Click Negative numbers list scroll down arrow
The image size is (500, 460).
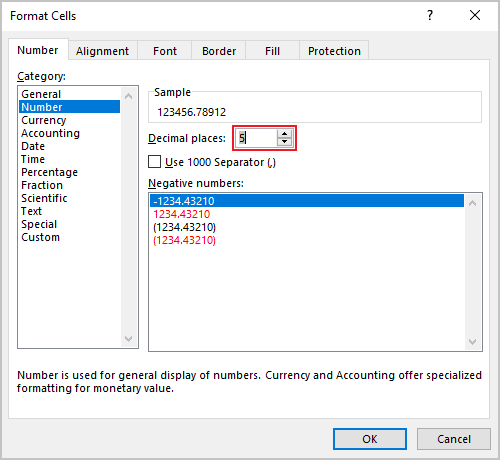coord(473,342)
